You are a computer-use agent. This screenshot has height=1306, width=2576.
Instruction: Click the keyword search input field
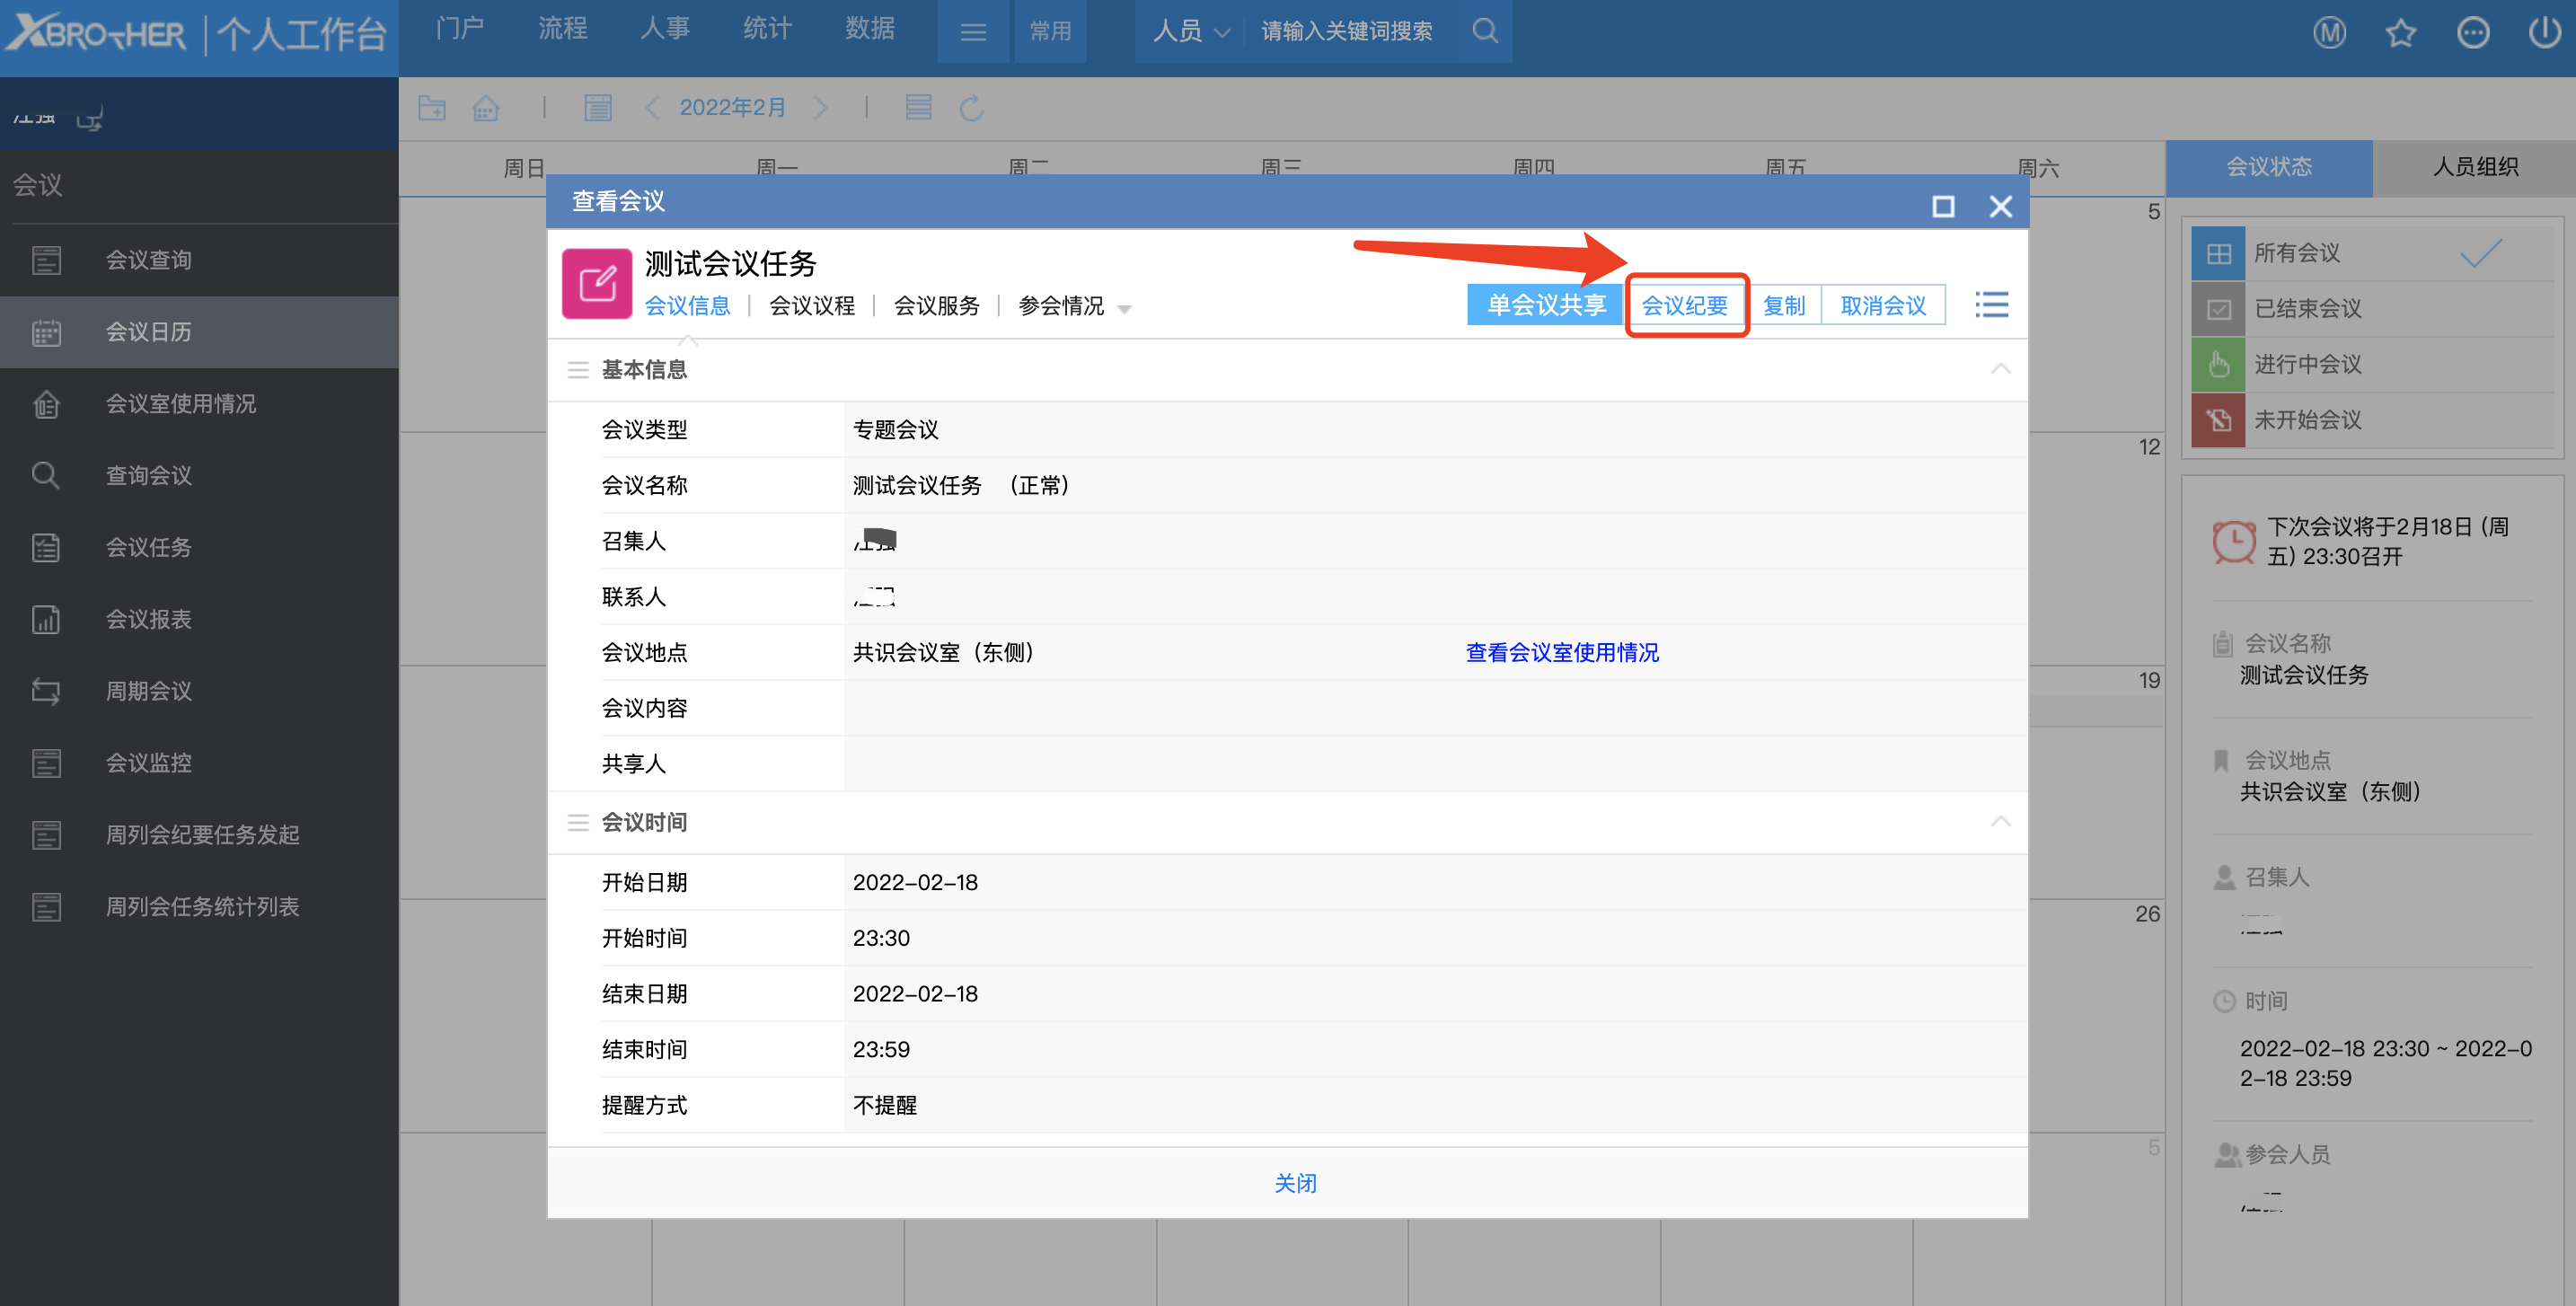coord(1346,31)
